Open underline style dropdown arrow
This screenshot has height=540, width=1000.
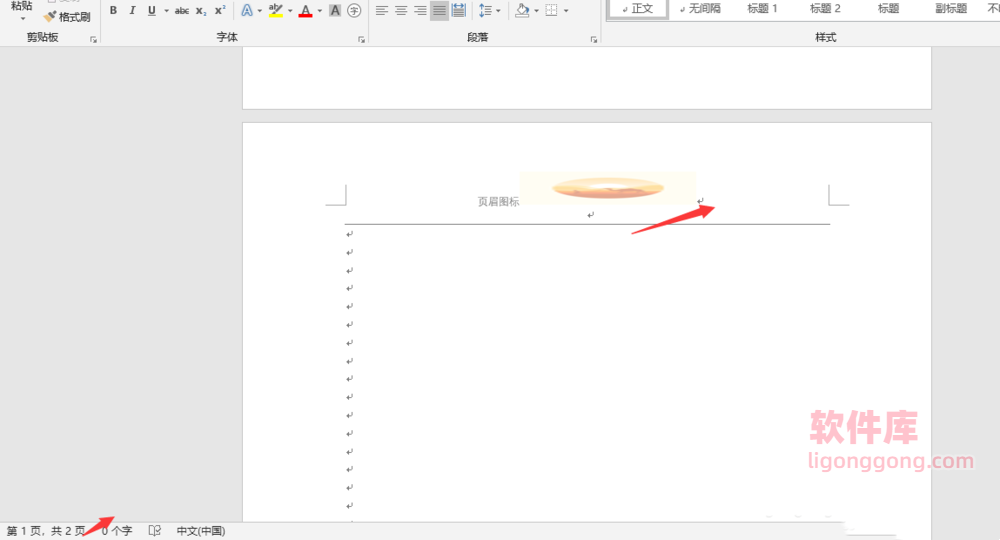tap(166, 11)
